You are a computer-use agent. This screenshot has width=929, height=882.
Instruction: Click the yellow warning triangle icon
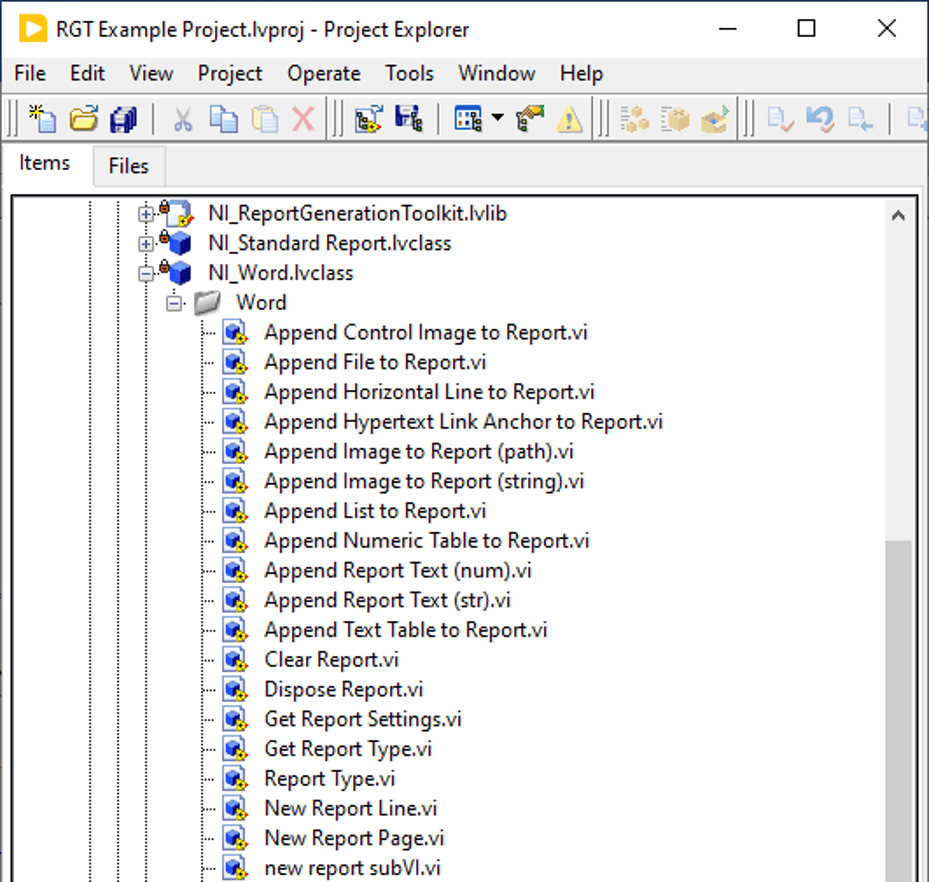[x=569, y=119]
